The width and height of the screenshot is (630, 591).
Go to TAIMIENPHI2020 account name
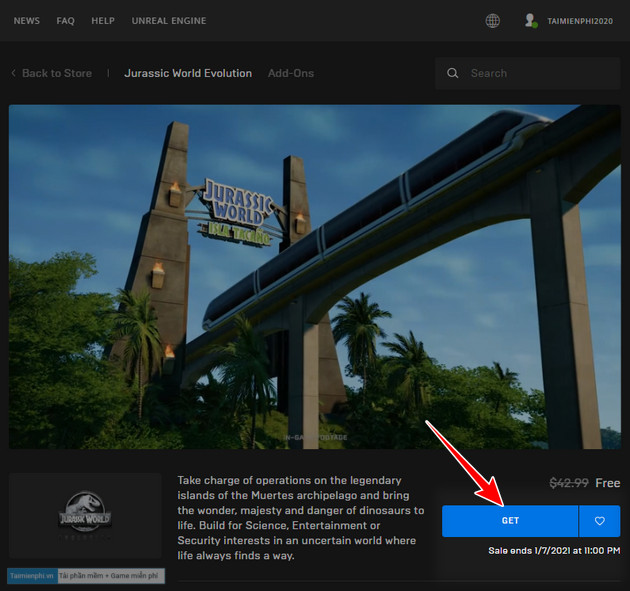click(580, 21)
